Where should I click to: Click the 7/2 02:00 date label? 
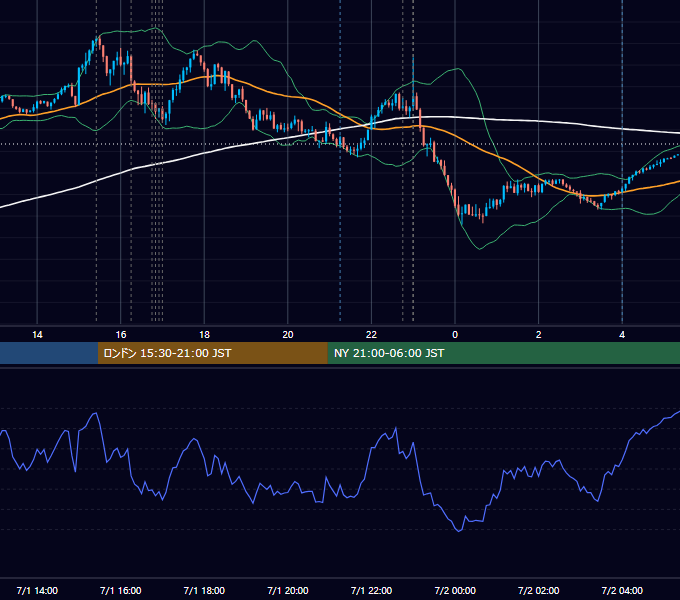click(x=539, y=590)
